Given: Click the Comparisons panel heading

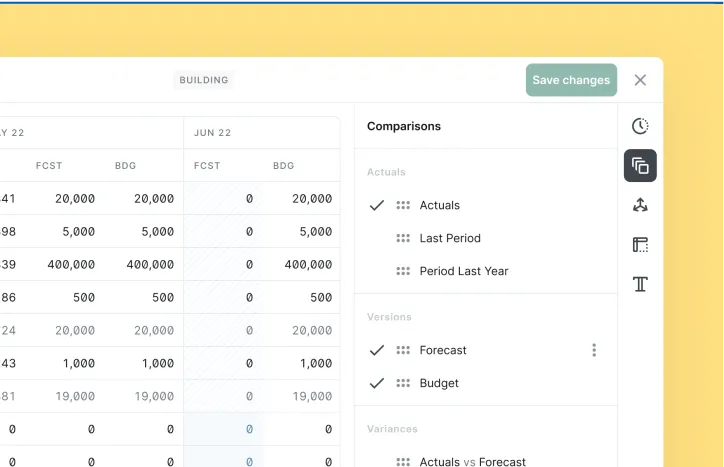Looking at the screenshot, I should [x=404, y=126].
